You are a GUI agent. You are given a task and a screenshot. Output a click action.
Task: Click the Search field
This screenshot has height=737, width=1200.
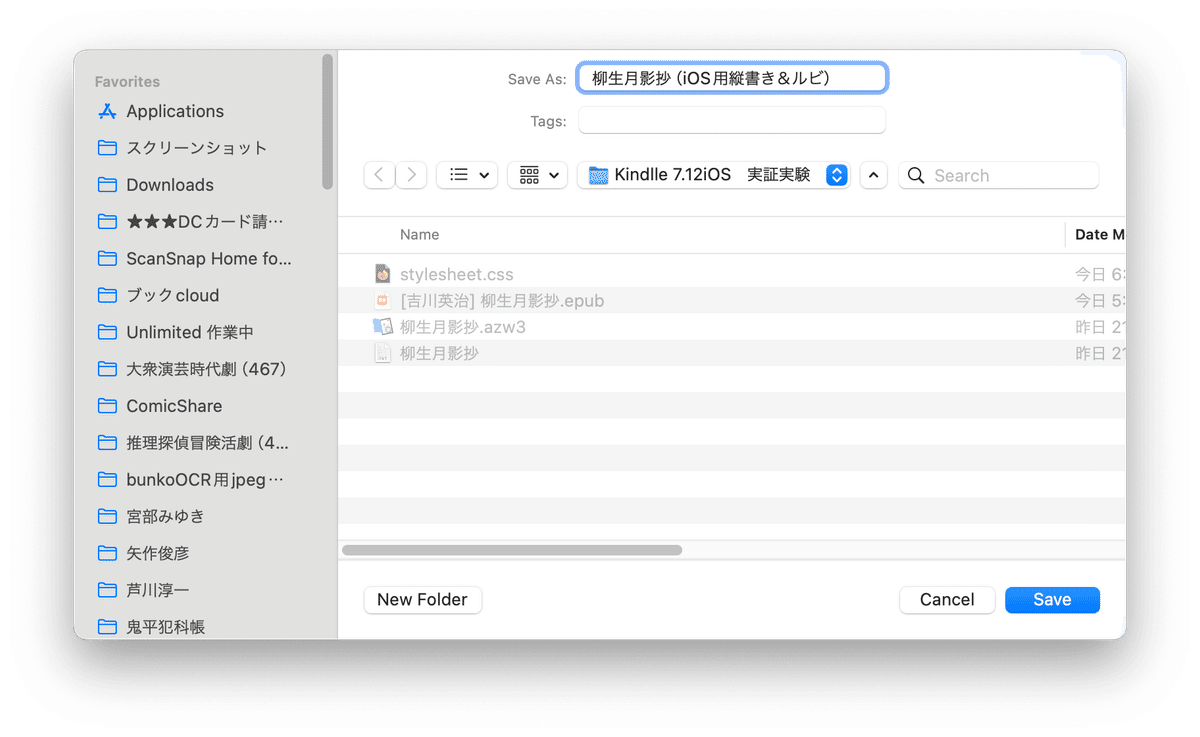[998, 175]
